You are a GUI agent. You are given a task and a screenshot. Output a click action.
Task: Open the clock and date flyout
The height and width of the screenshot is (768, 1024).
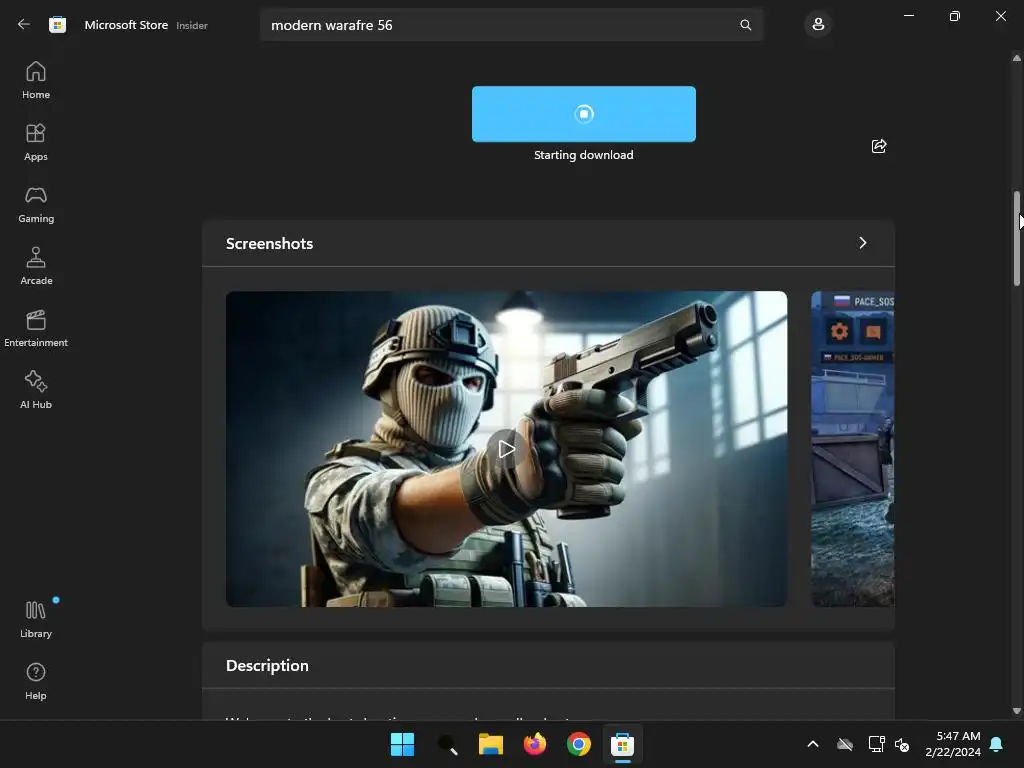pyautogui.click(x=953, y=744)
